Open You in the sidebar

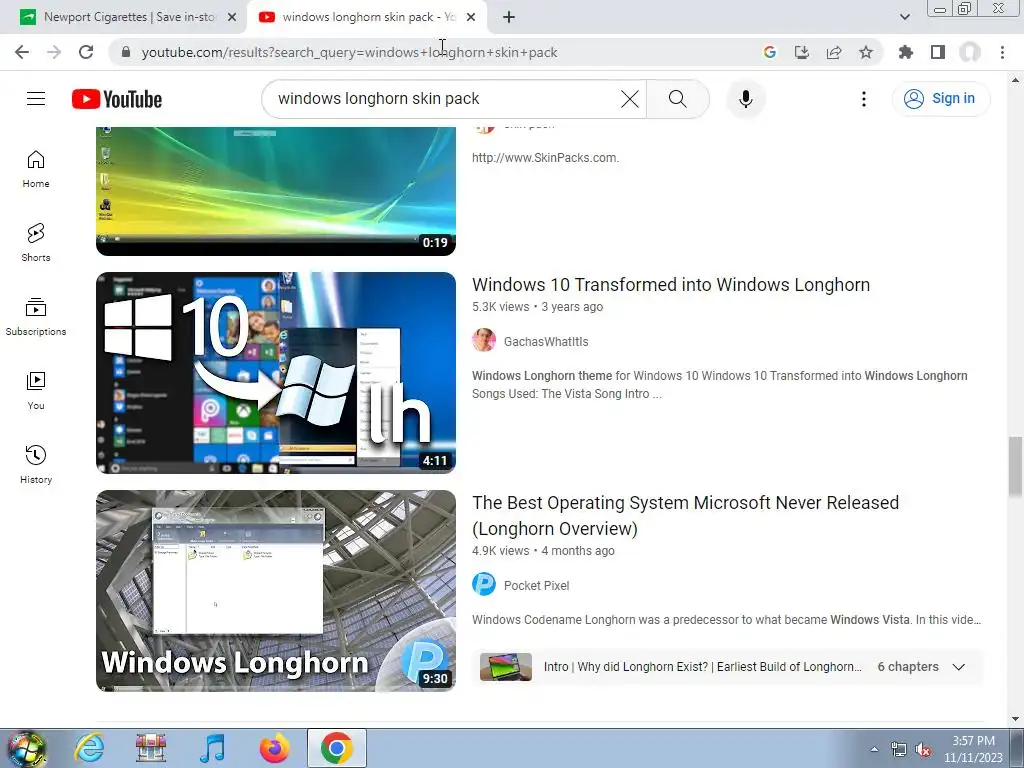point(36,391)
